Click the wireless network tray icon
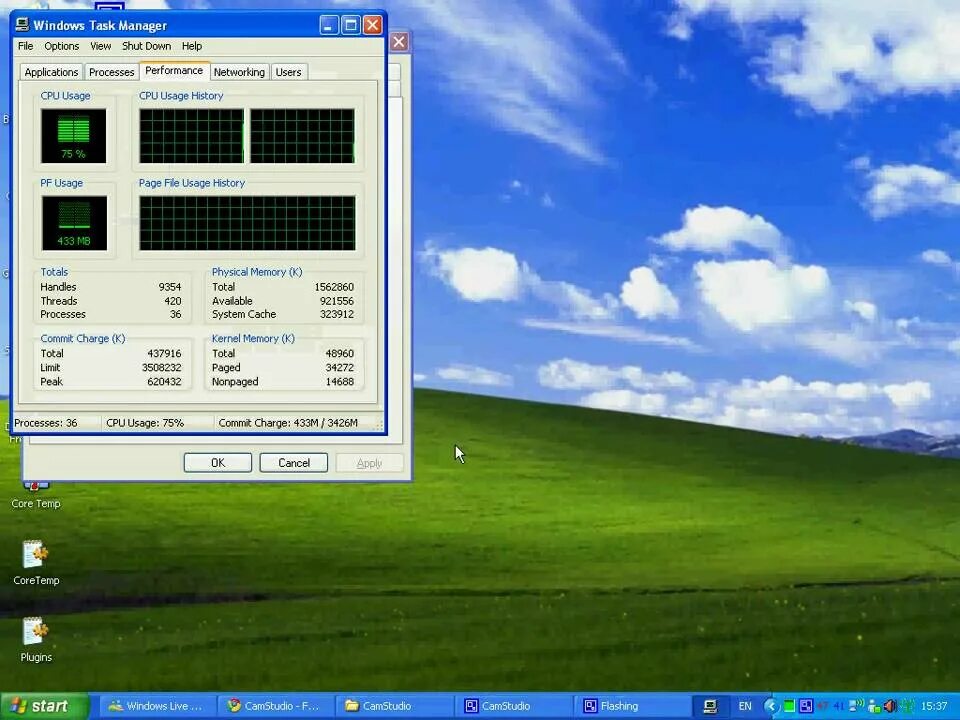The image size is (960, 720). point(856,705)
